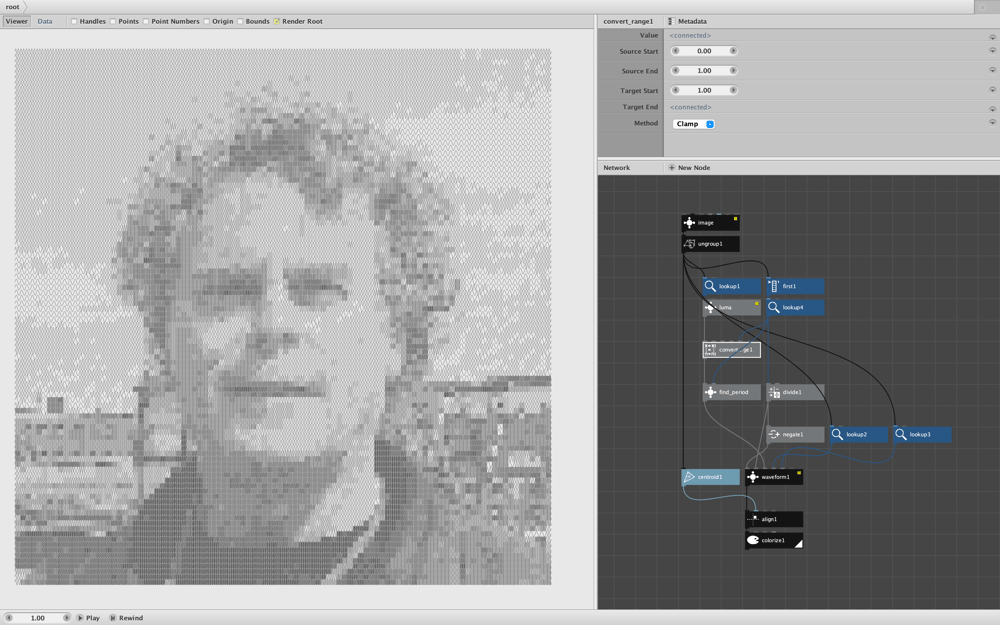Switch to the Data tab
Screen dimensions: 1000x625
pyautogui.click(x=45, y=21)
